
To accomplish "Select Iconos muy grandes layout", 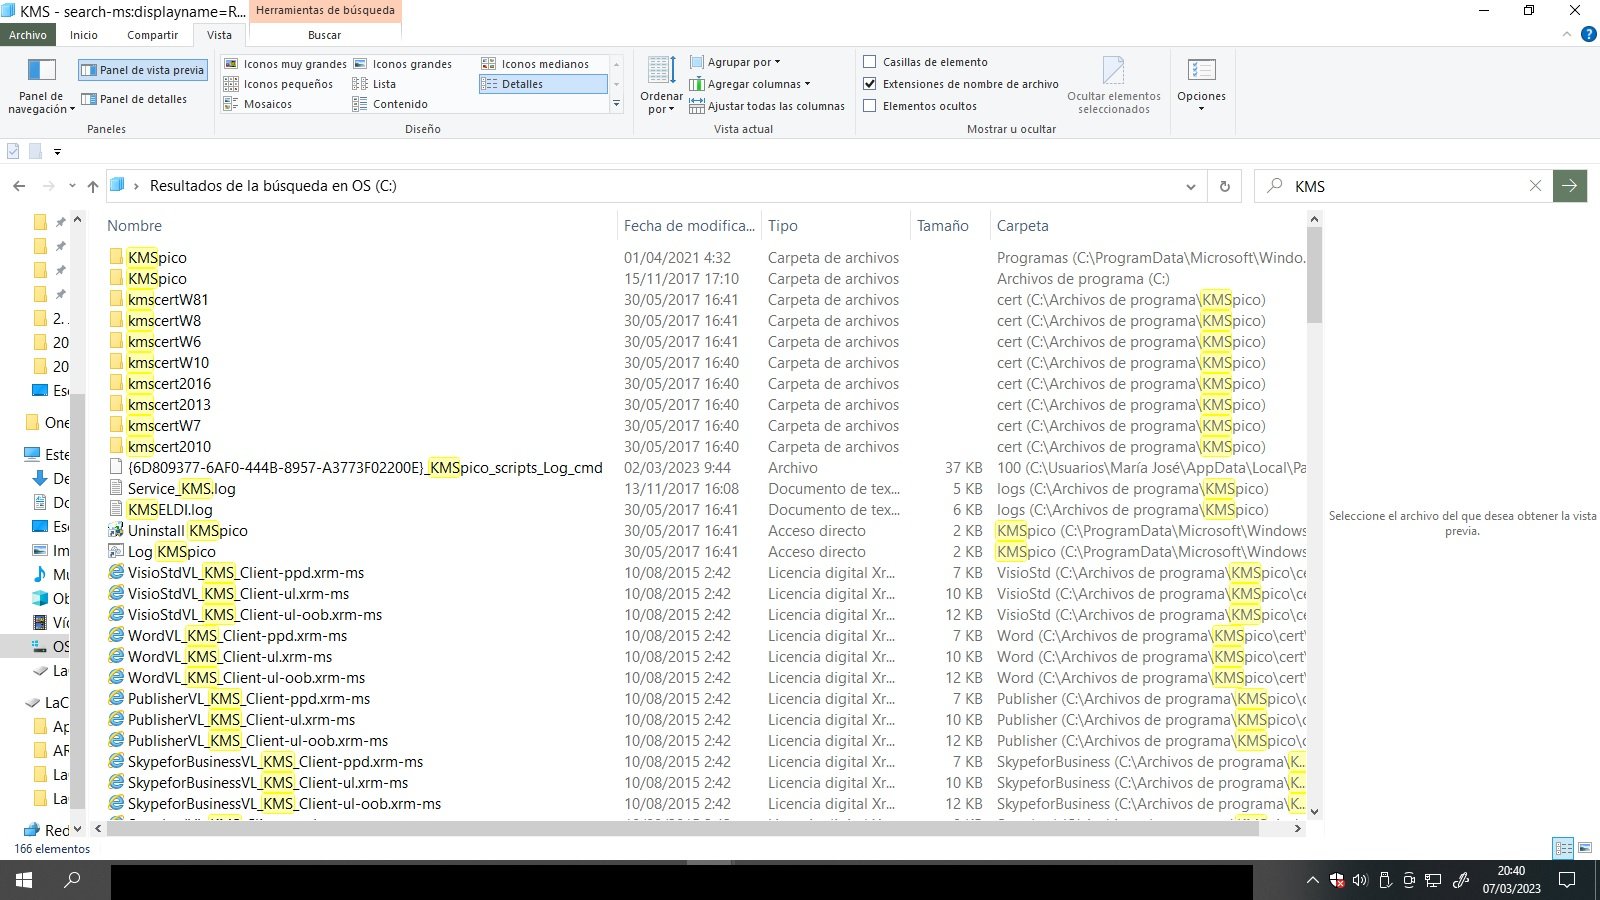I will pyautogui.click(x=285, y=64).
